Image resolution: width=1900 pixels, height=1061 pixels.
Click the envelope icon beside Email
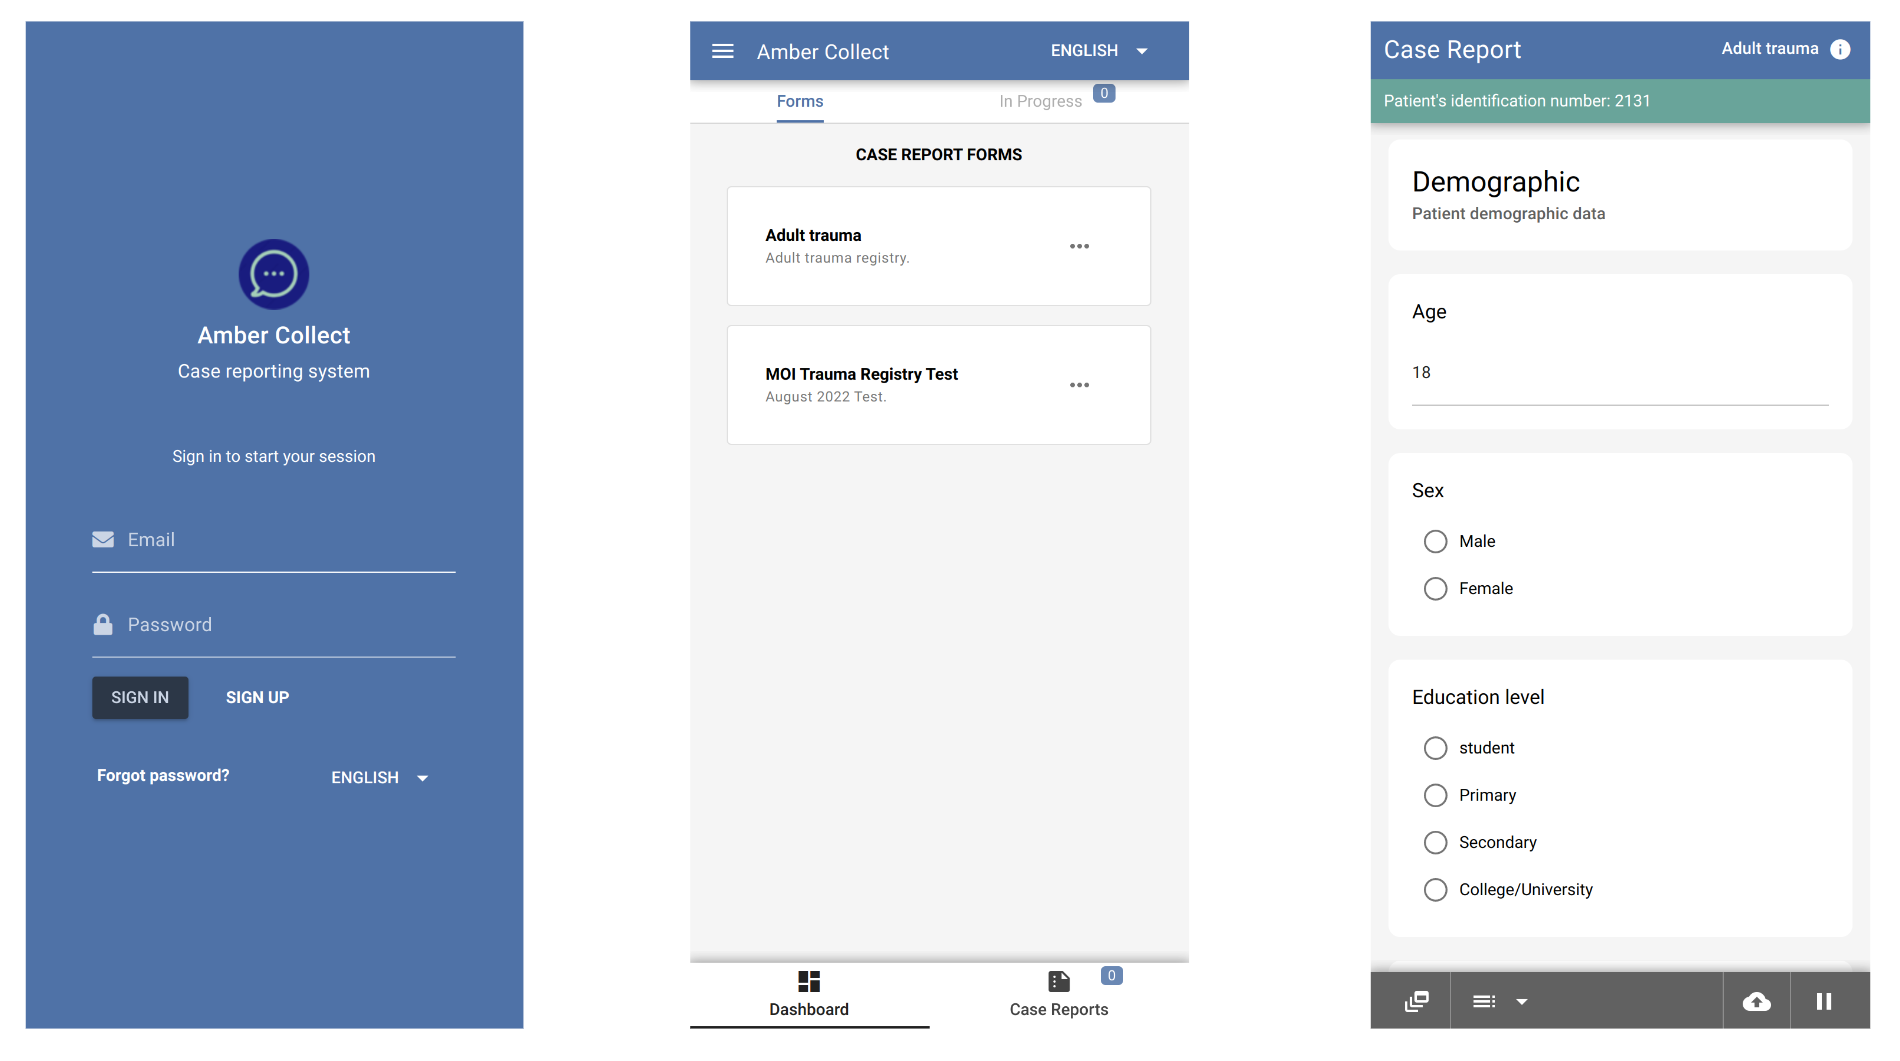coord(103,539)
